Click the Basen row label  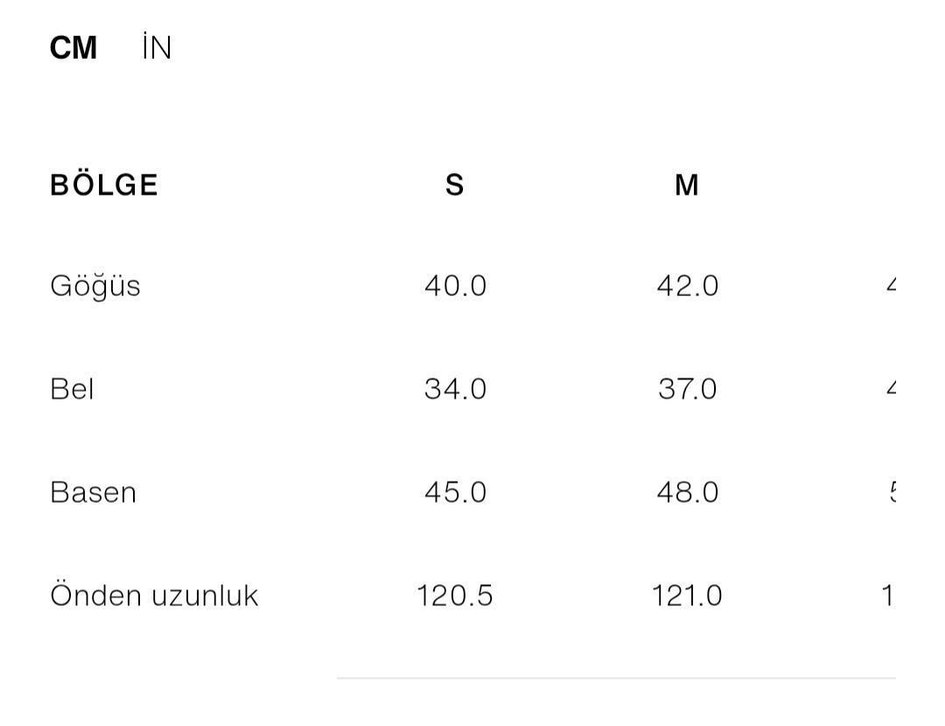pyautogui.click(x=93, y=492)
